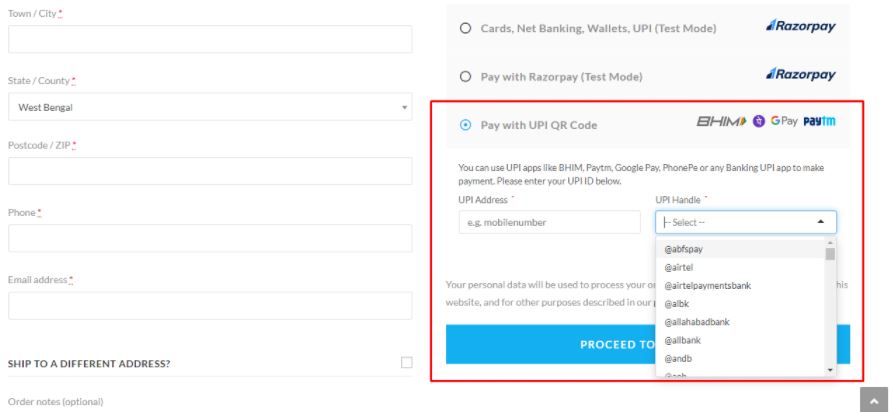Image resolution: width=890 pixels, height=412 pixels.
Task: Click Razorpay logo beside Cards, Net Banking option
Action: point(800,26)
